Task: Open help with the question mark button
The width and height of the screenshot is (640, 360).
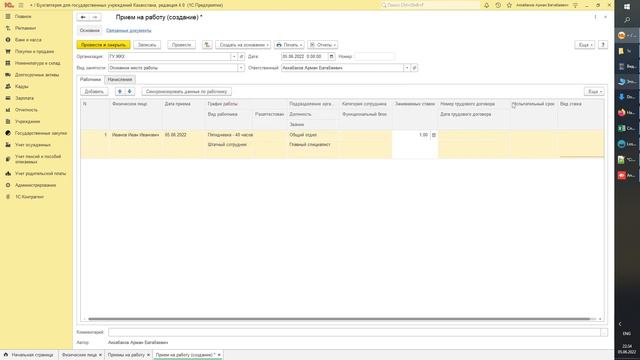Action: [x=602, y=45]
